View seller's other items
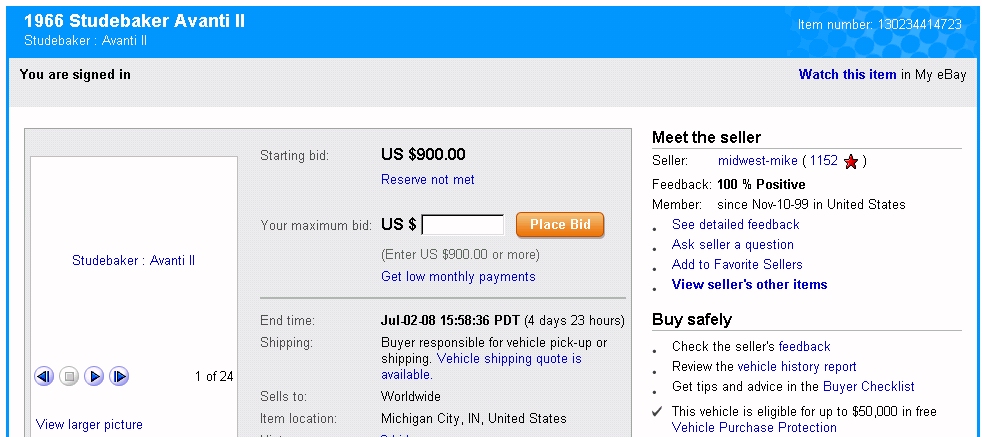The width and height of the screenshot is (982, 437). pyautogui.click(x=749, y=285)
